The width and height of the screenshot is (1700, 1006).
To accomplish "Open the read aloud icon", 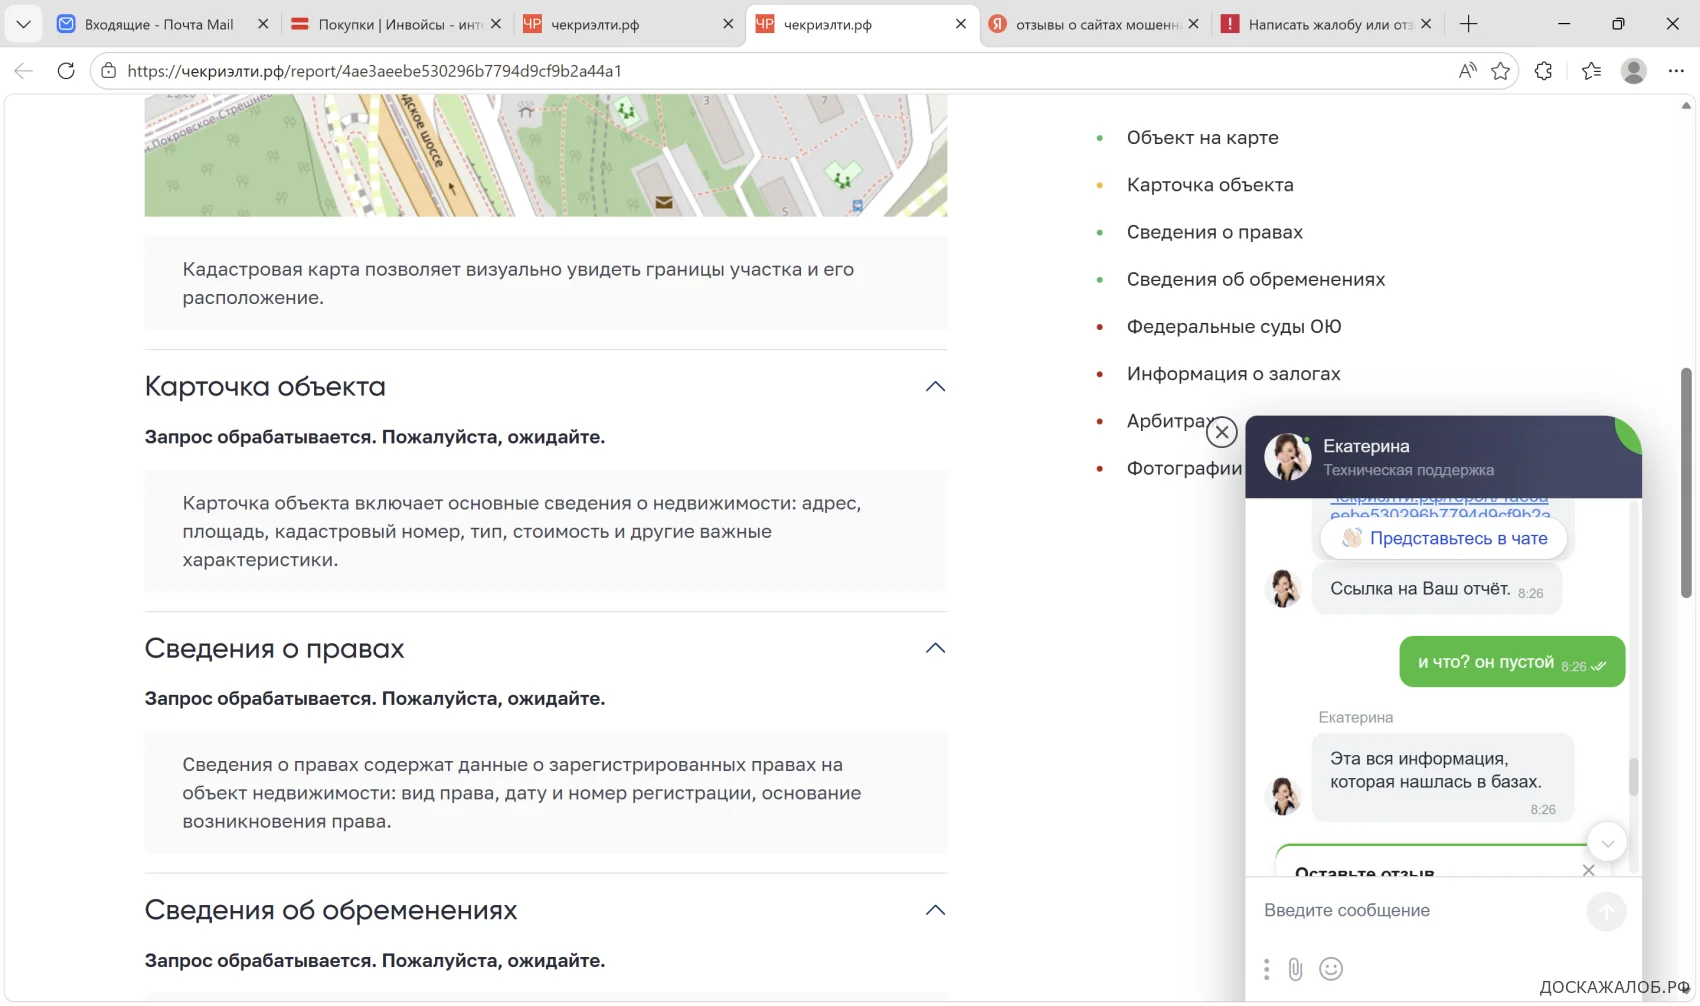I will [x=1467, y=71].
